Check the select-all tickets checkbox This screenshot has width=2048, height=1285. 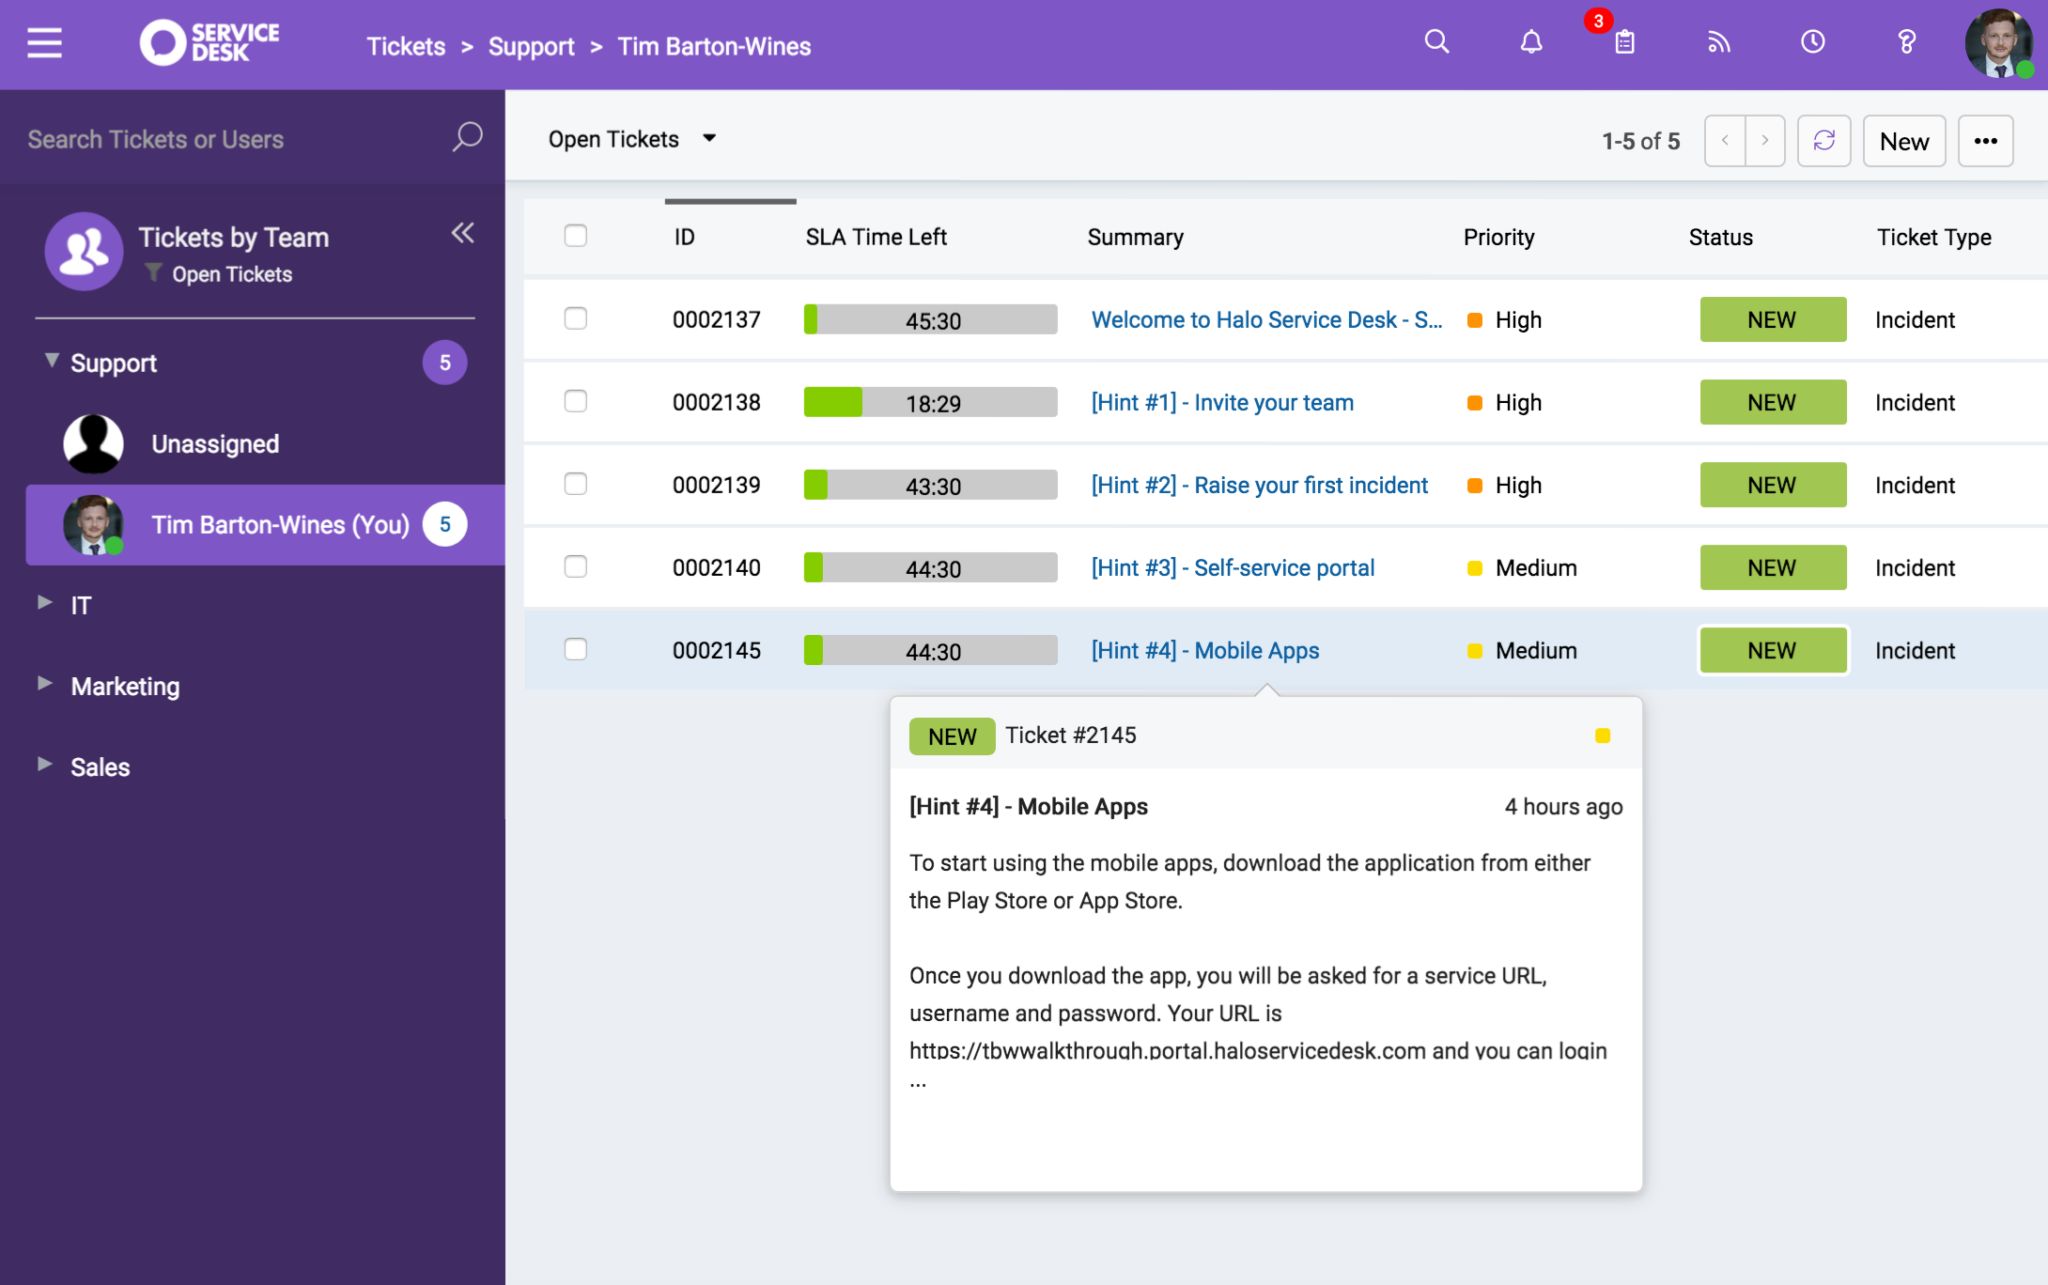(577, 235)
